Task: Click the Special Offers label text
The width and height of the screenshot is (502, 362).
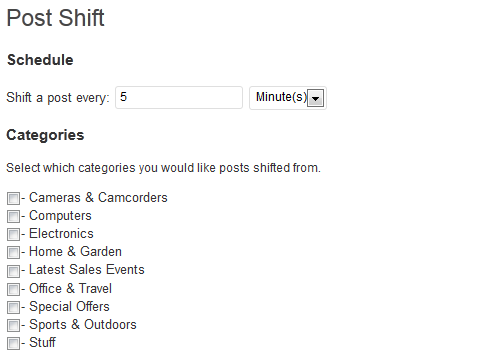Action: click(69, 306)
